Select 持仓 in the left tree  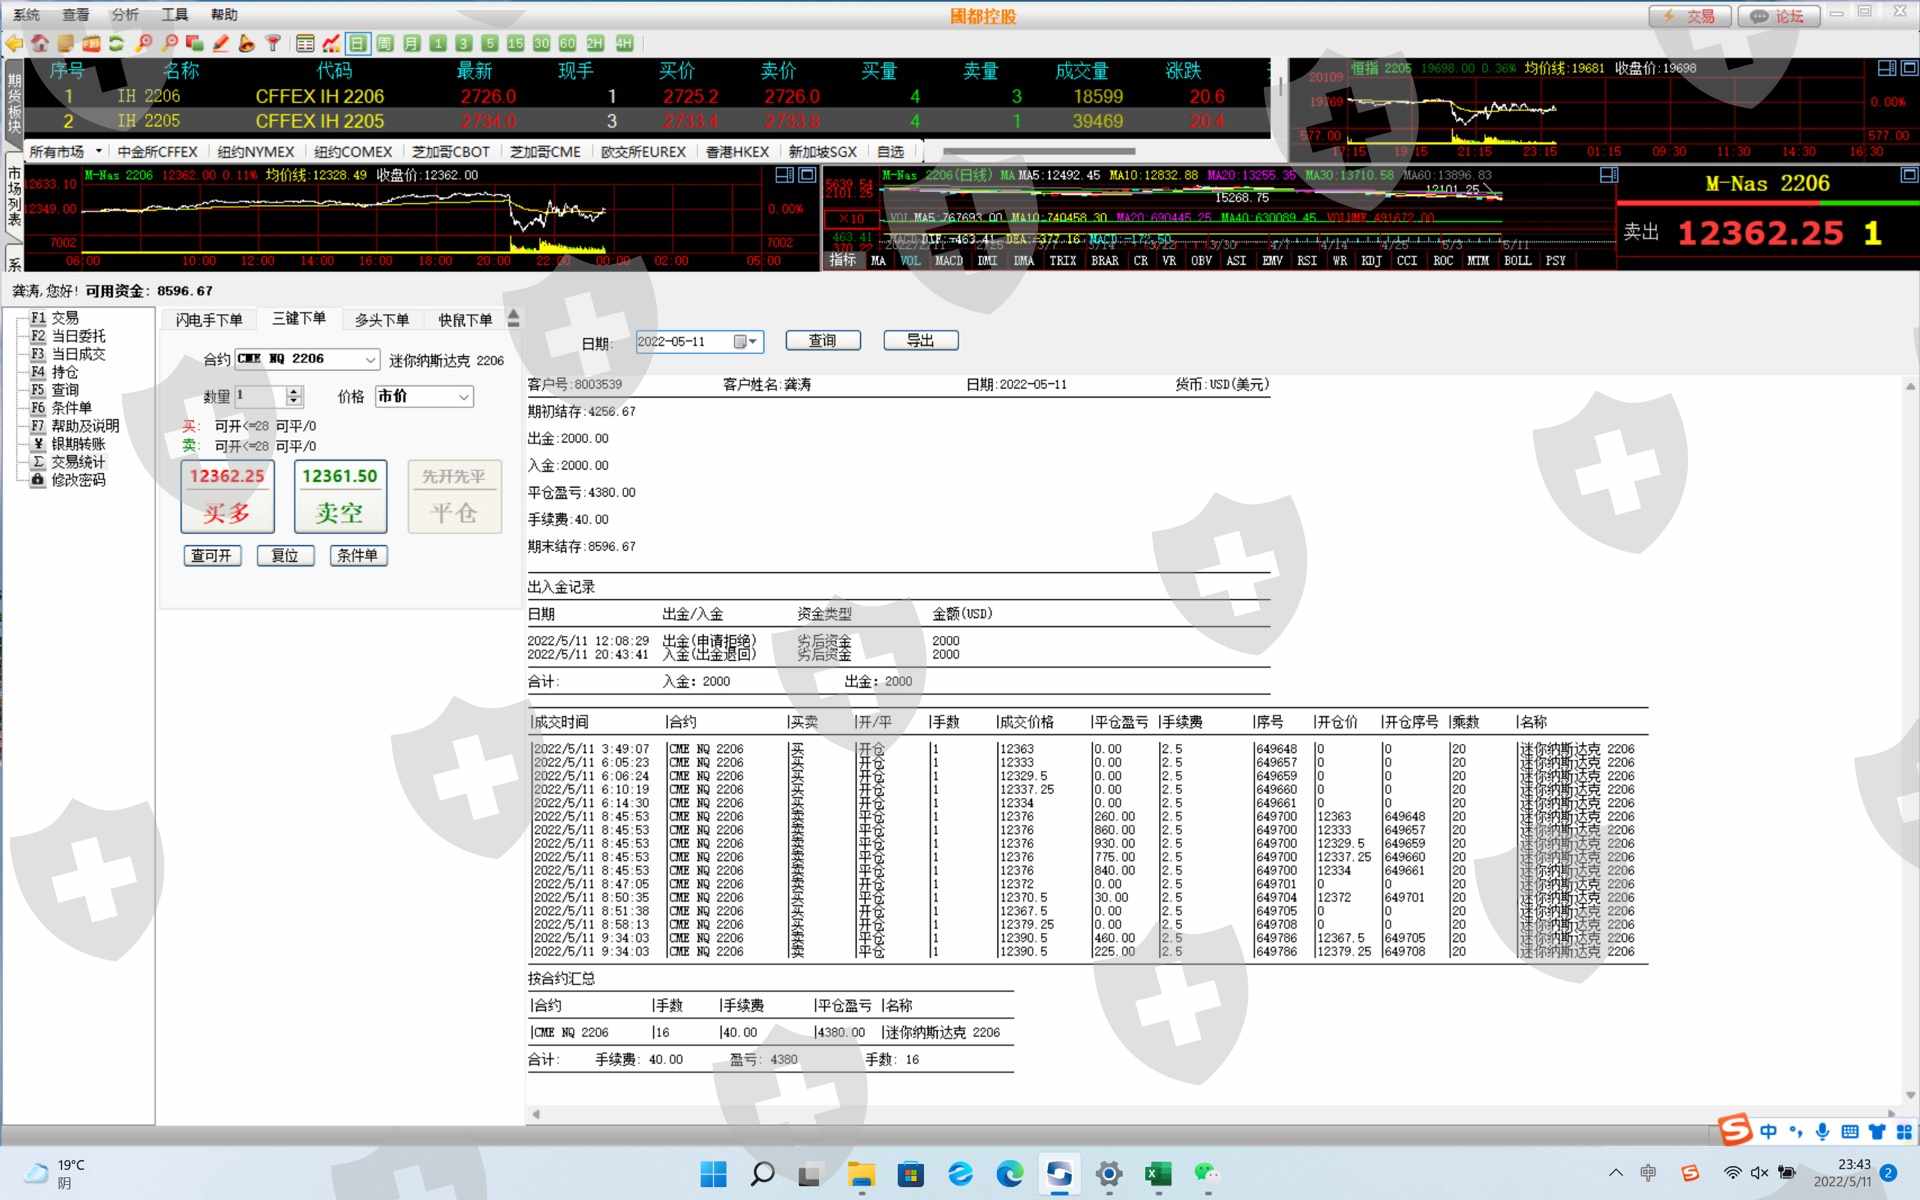point(64,372)
